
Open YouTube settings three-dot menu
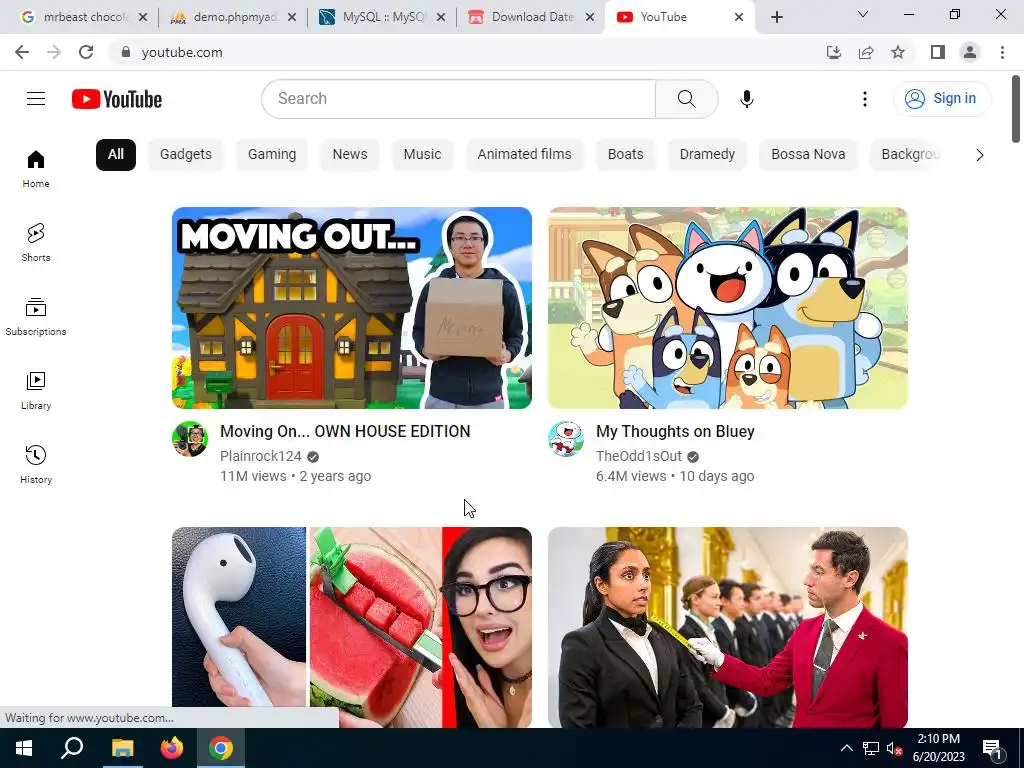tap(865, 99)
